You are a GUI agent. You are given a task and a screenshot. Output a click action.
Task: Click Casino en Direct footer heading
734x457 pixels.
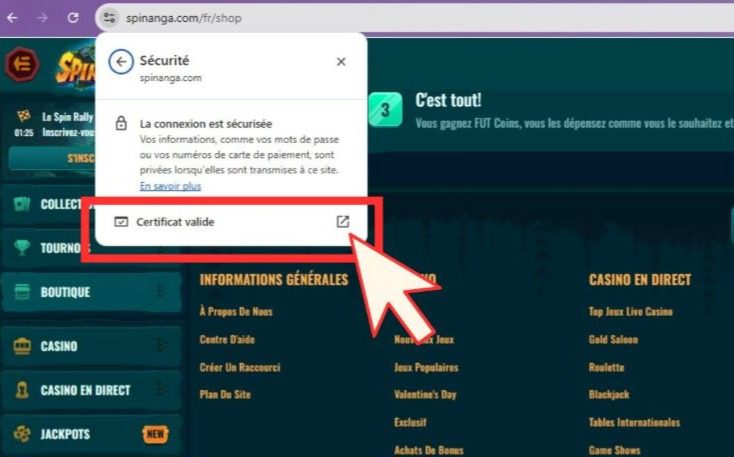pyautogui.click(x=640, y=280)
